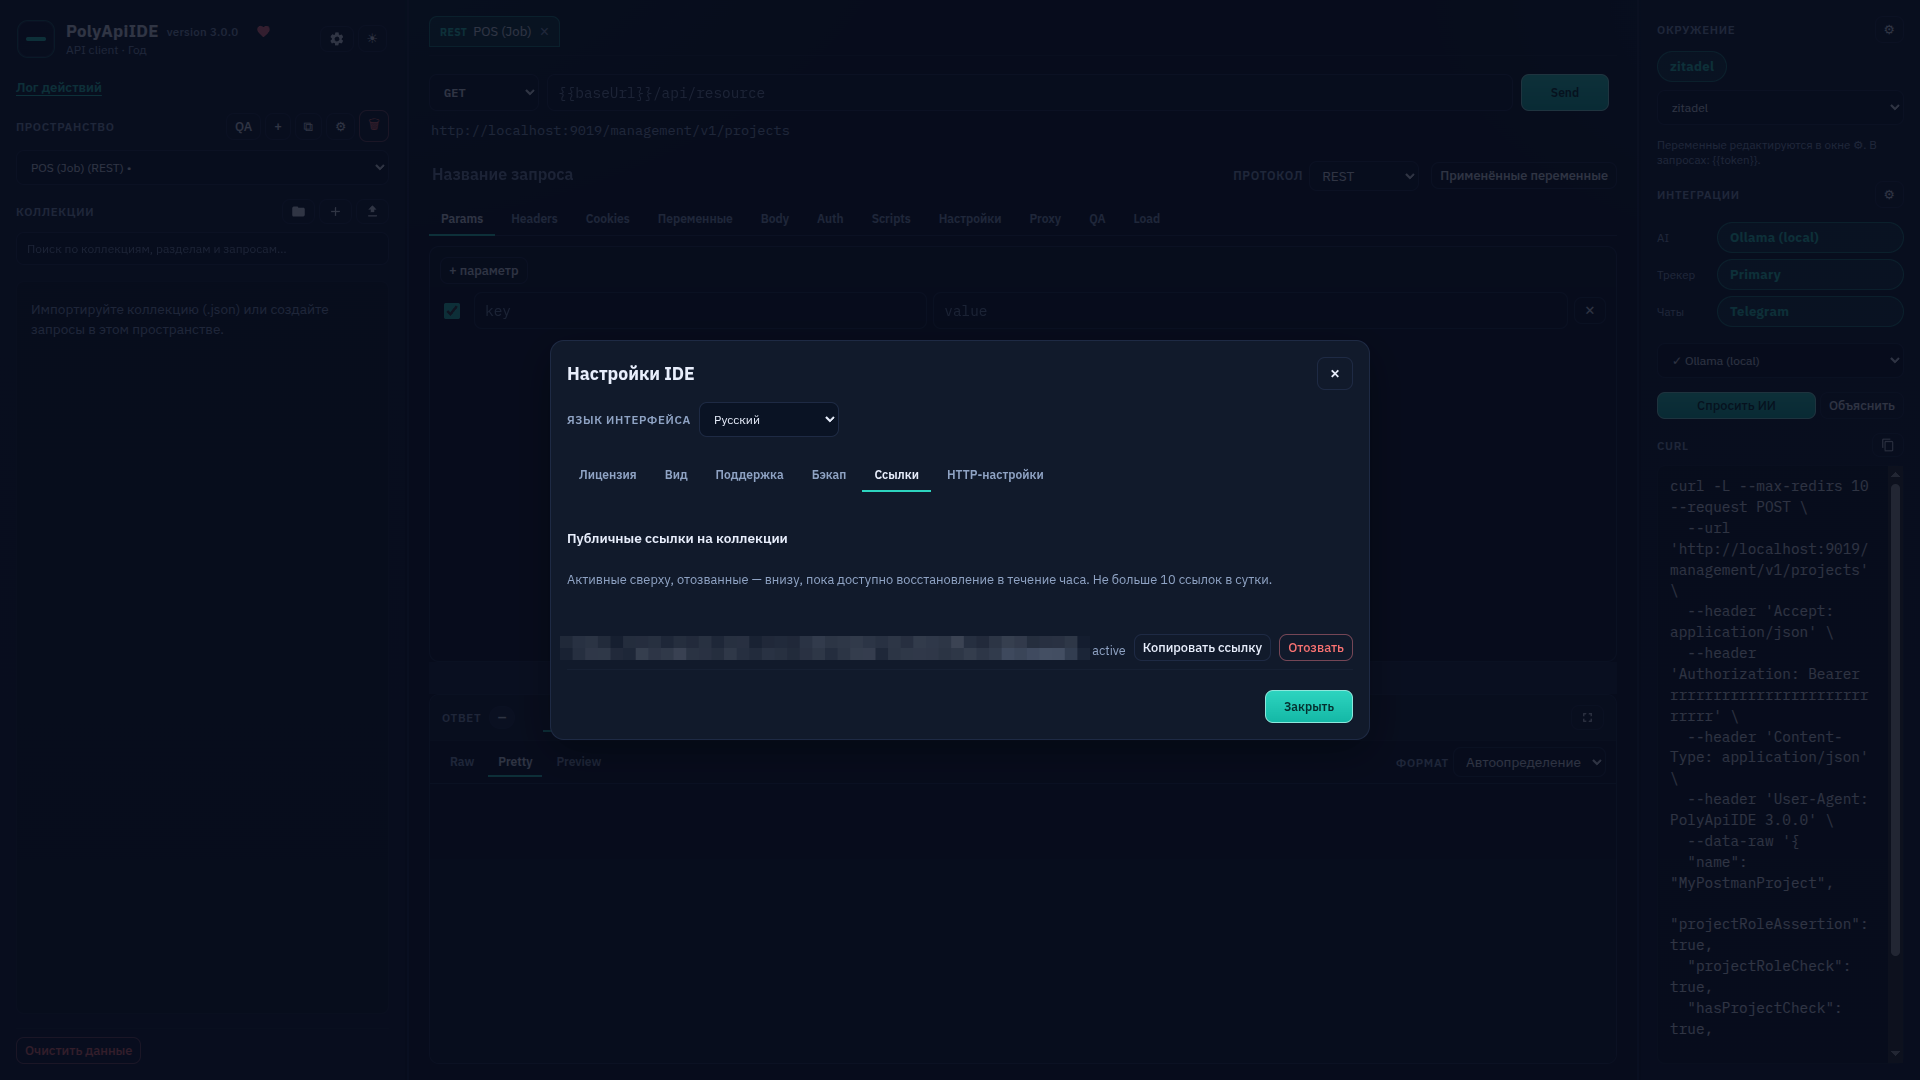Open the HTTP method GET dropdown
The image size is (1920, 1080).
tap(485, 93)
